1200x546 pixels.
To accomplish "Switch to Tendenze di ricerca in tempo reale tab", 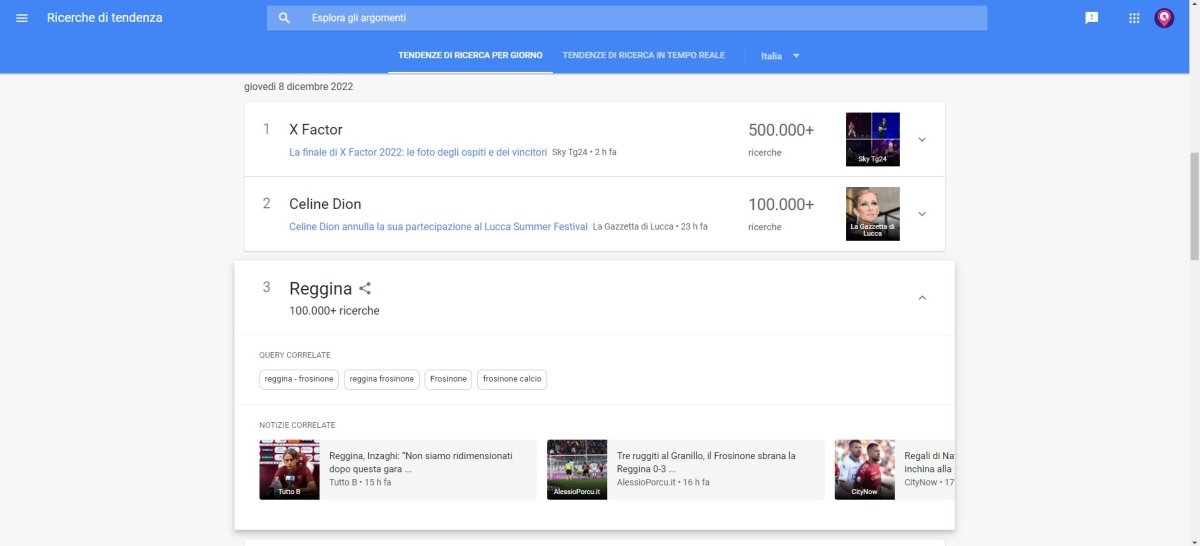I will (644, 55).
